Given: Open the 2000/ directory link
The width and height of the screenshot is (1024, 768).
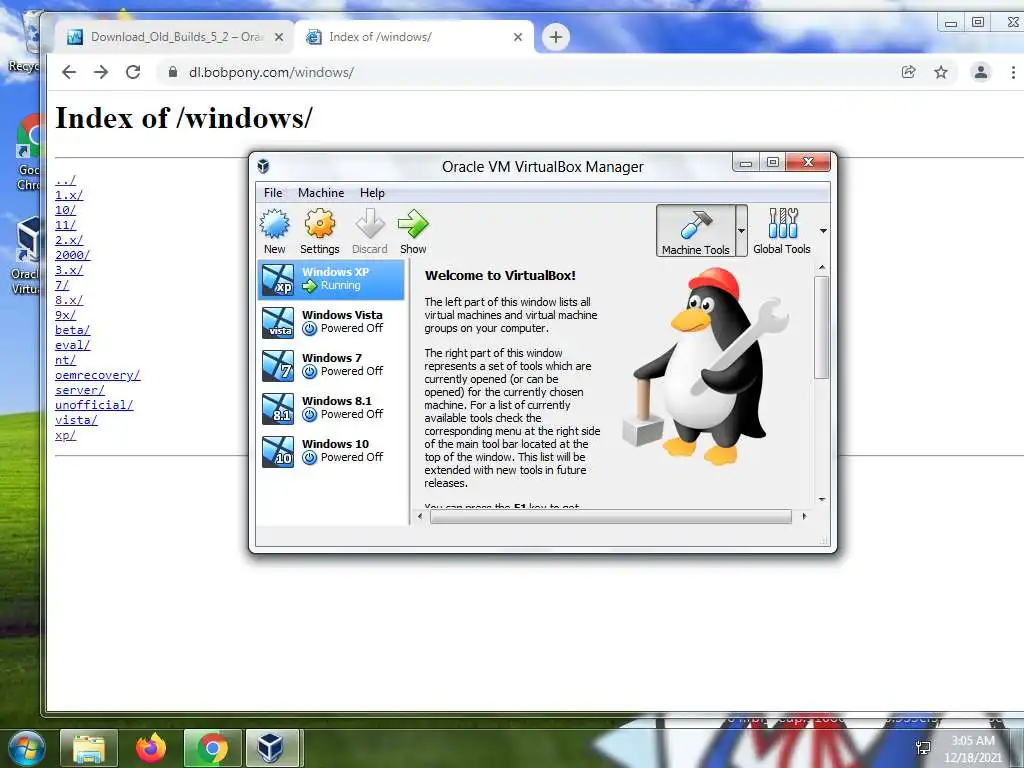Looking at the screenshot, I should point(72,255).
